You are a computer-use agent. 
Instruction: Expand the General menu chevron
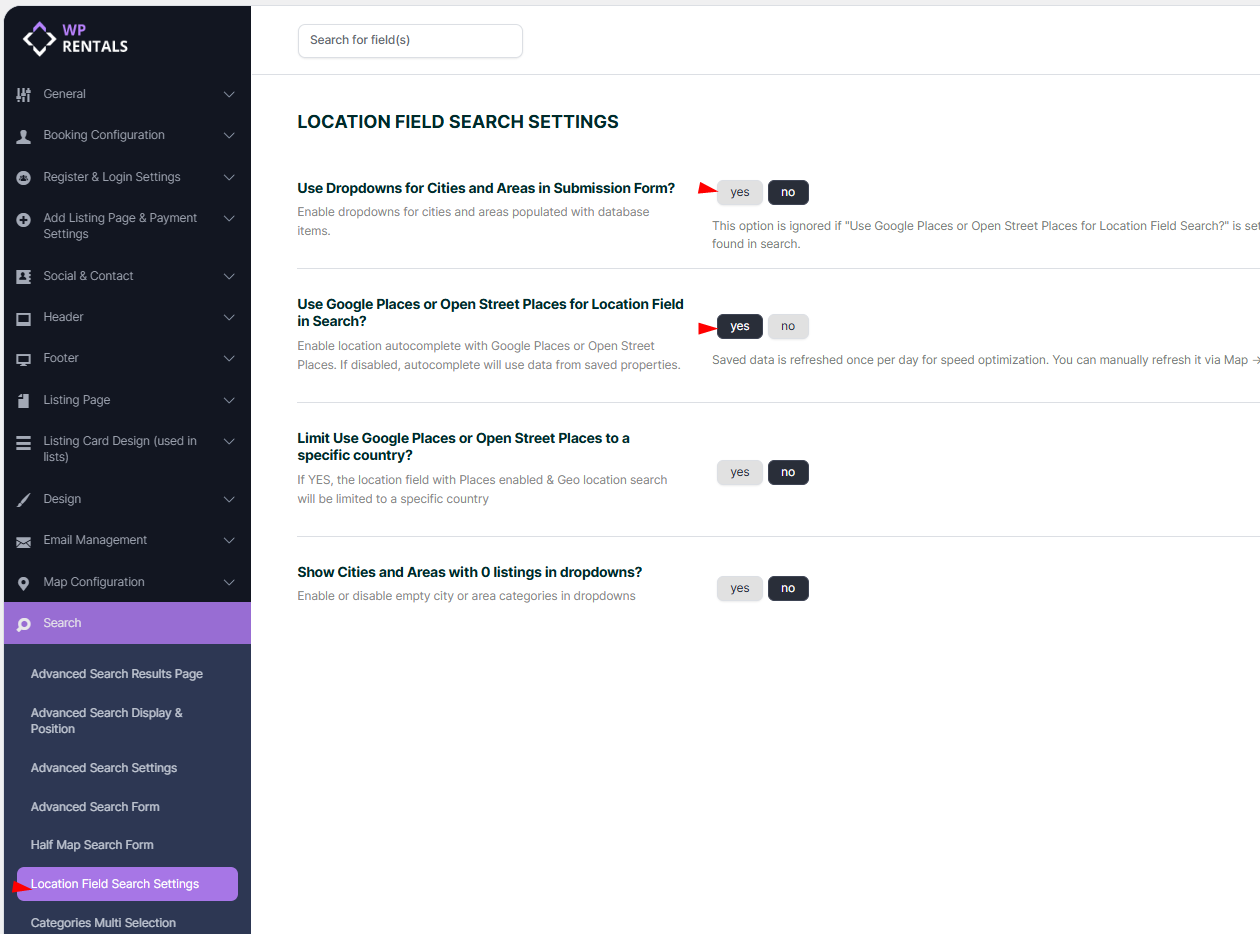(229, 94)
